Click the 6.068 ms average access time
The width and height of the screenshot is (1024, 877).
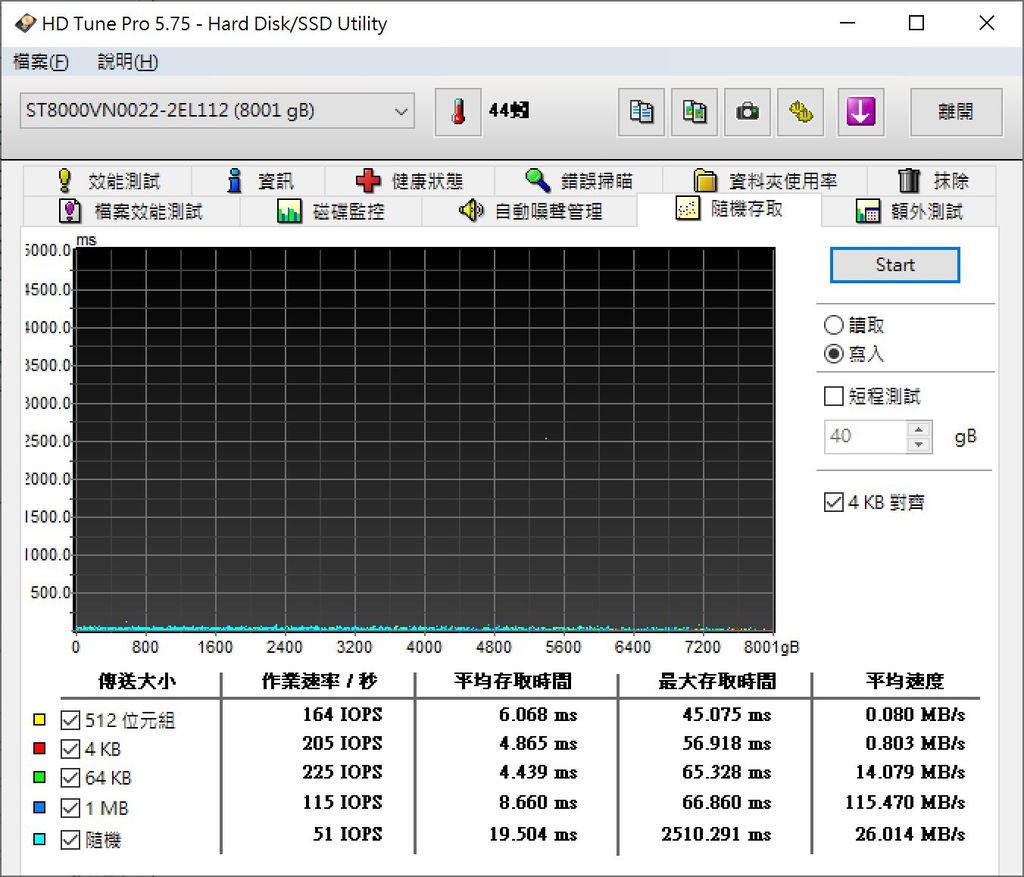coord(538,714)
